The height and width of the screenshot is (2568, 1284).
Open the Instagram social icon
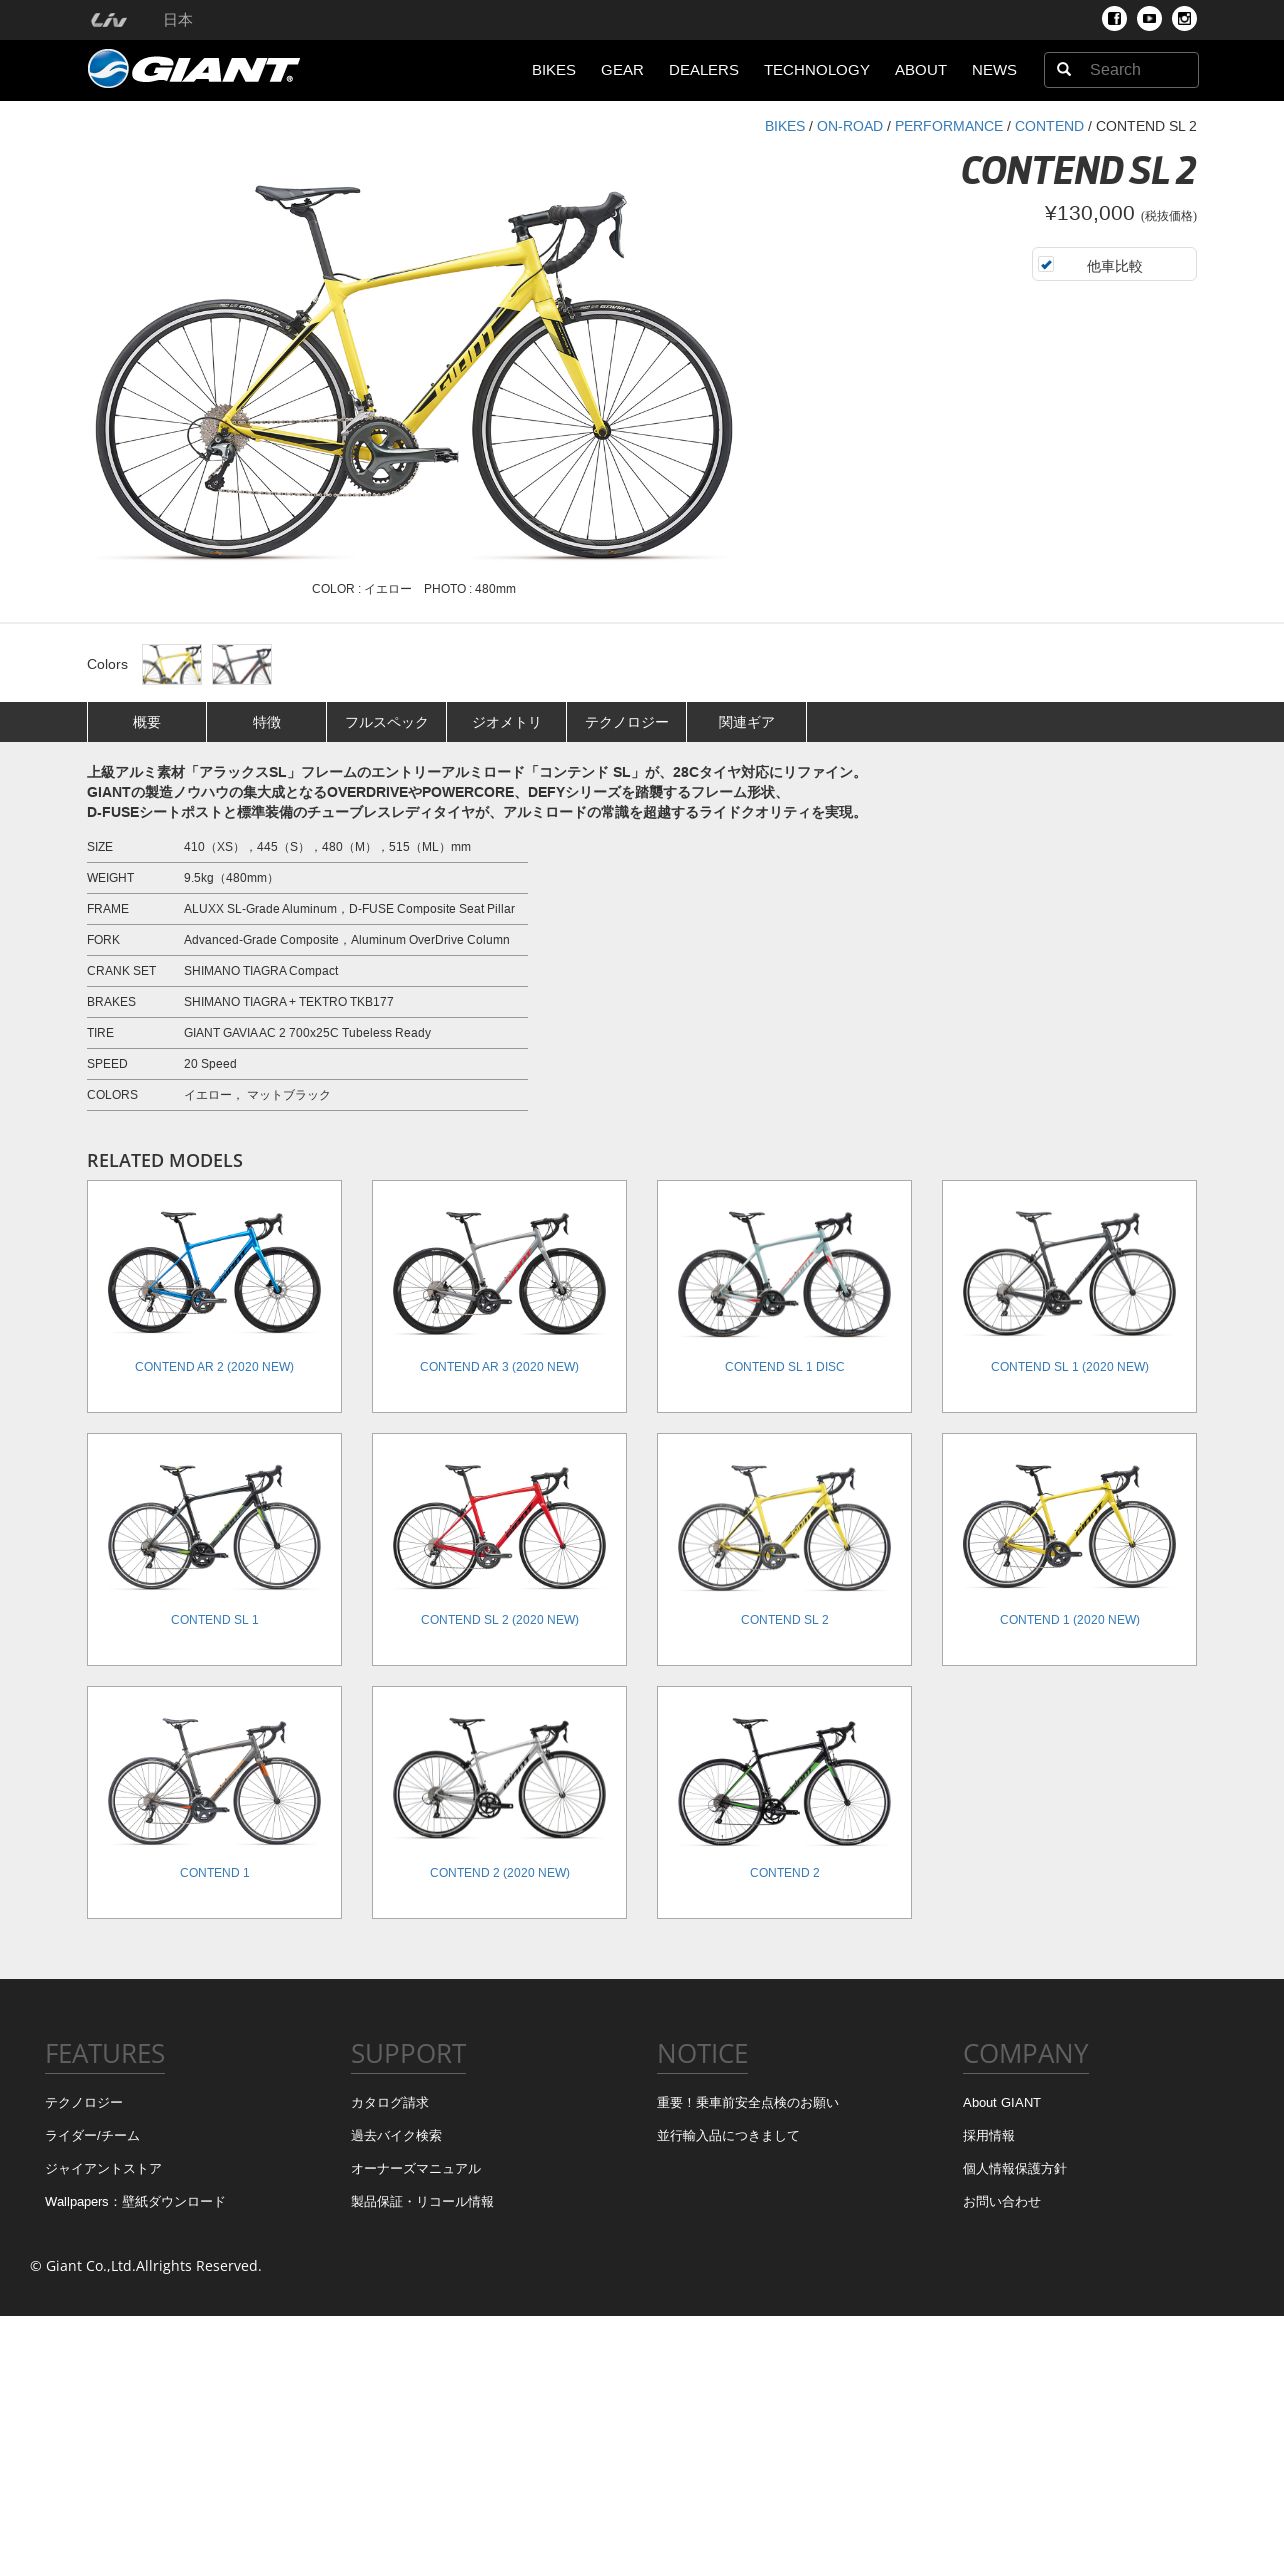[x=1184, y=19]
